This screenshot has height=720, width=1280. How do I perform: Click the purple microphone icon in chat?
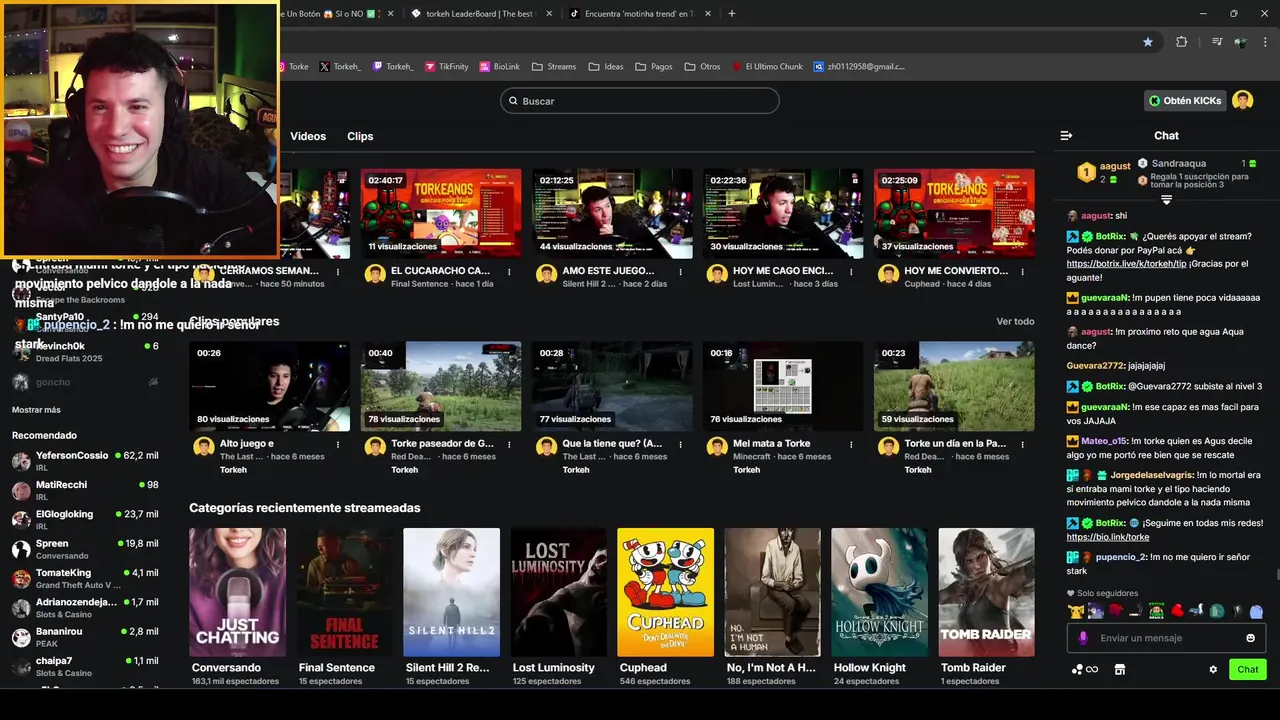pyautogui.click(x=1083, y=638)
